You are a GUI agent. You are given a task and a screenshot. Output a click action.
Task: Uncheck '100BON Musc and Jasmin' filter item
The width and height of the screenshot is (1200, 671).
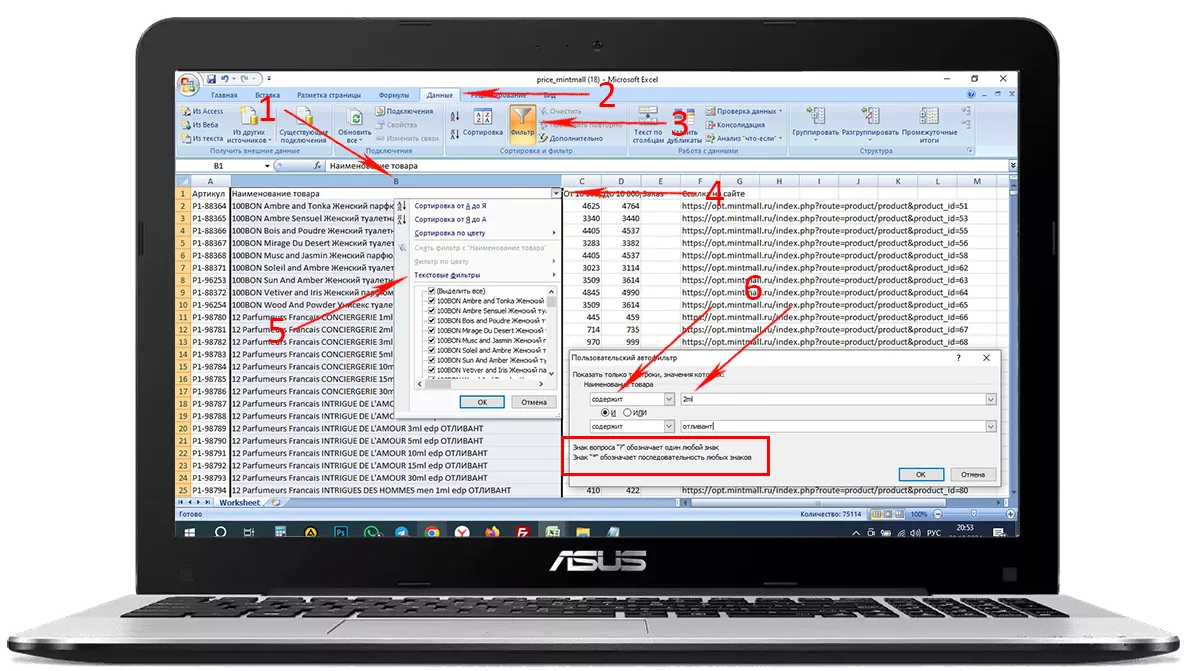click(x=432, y=340)
